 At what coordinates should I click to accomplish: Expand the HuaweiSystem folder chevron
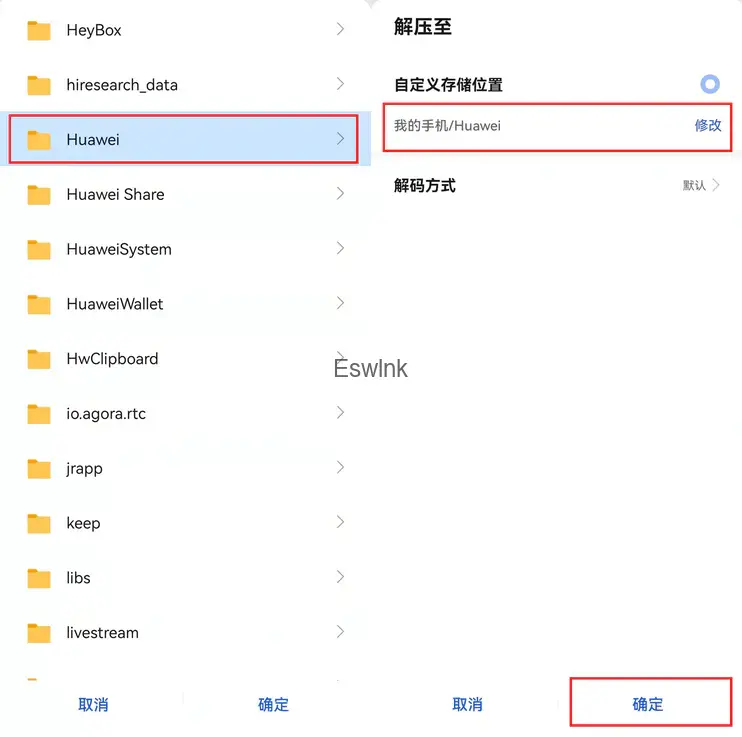(340, 248)
